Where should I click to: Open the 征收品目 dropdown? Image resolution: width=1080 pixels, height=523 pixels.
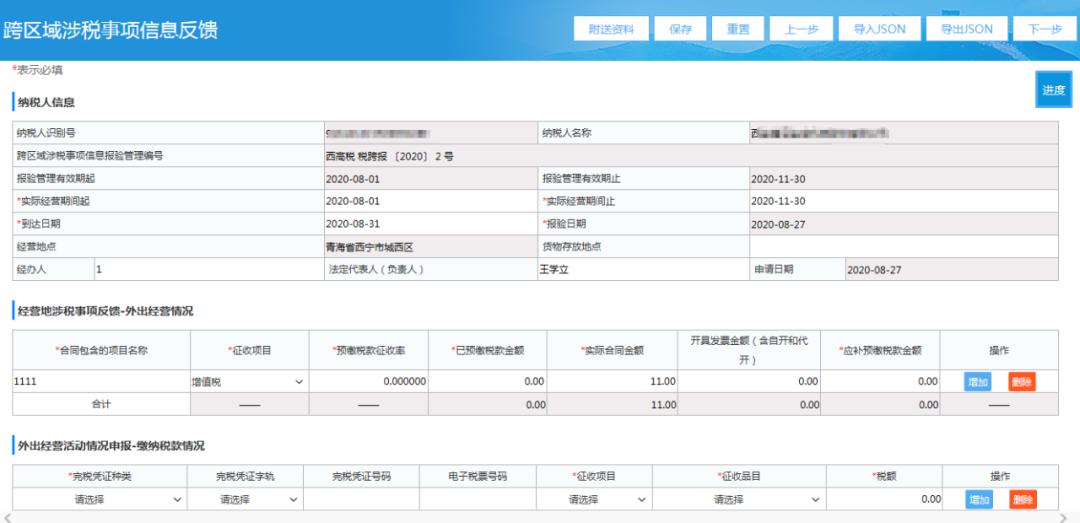click(738, 500)
